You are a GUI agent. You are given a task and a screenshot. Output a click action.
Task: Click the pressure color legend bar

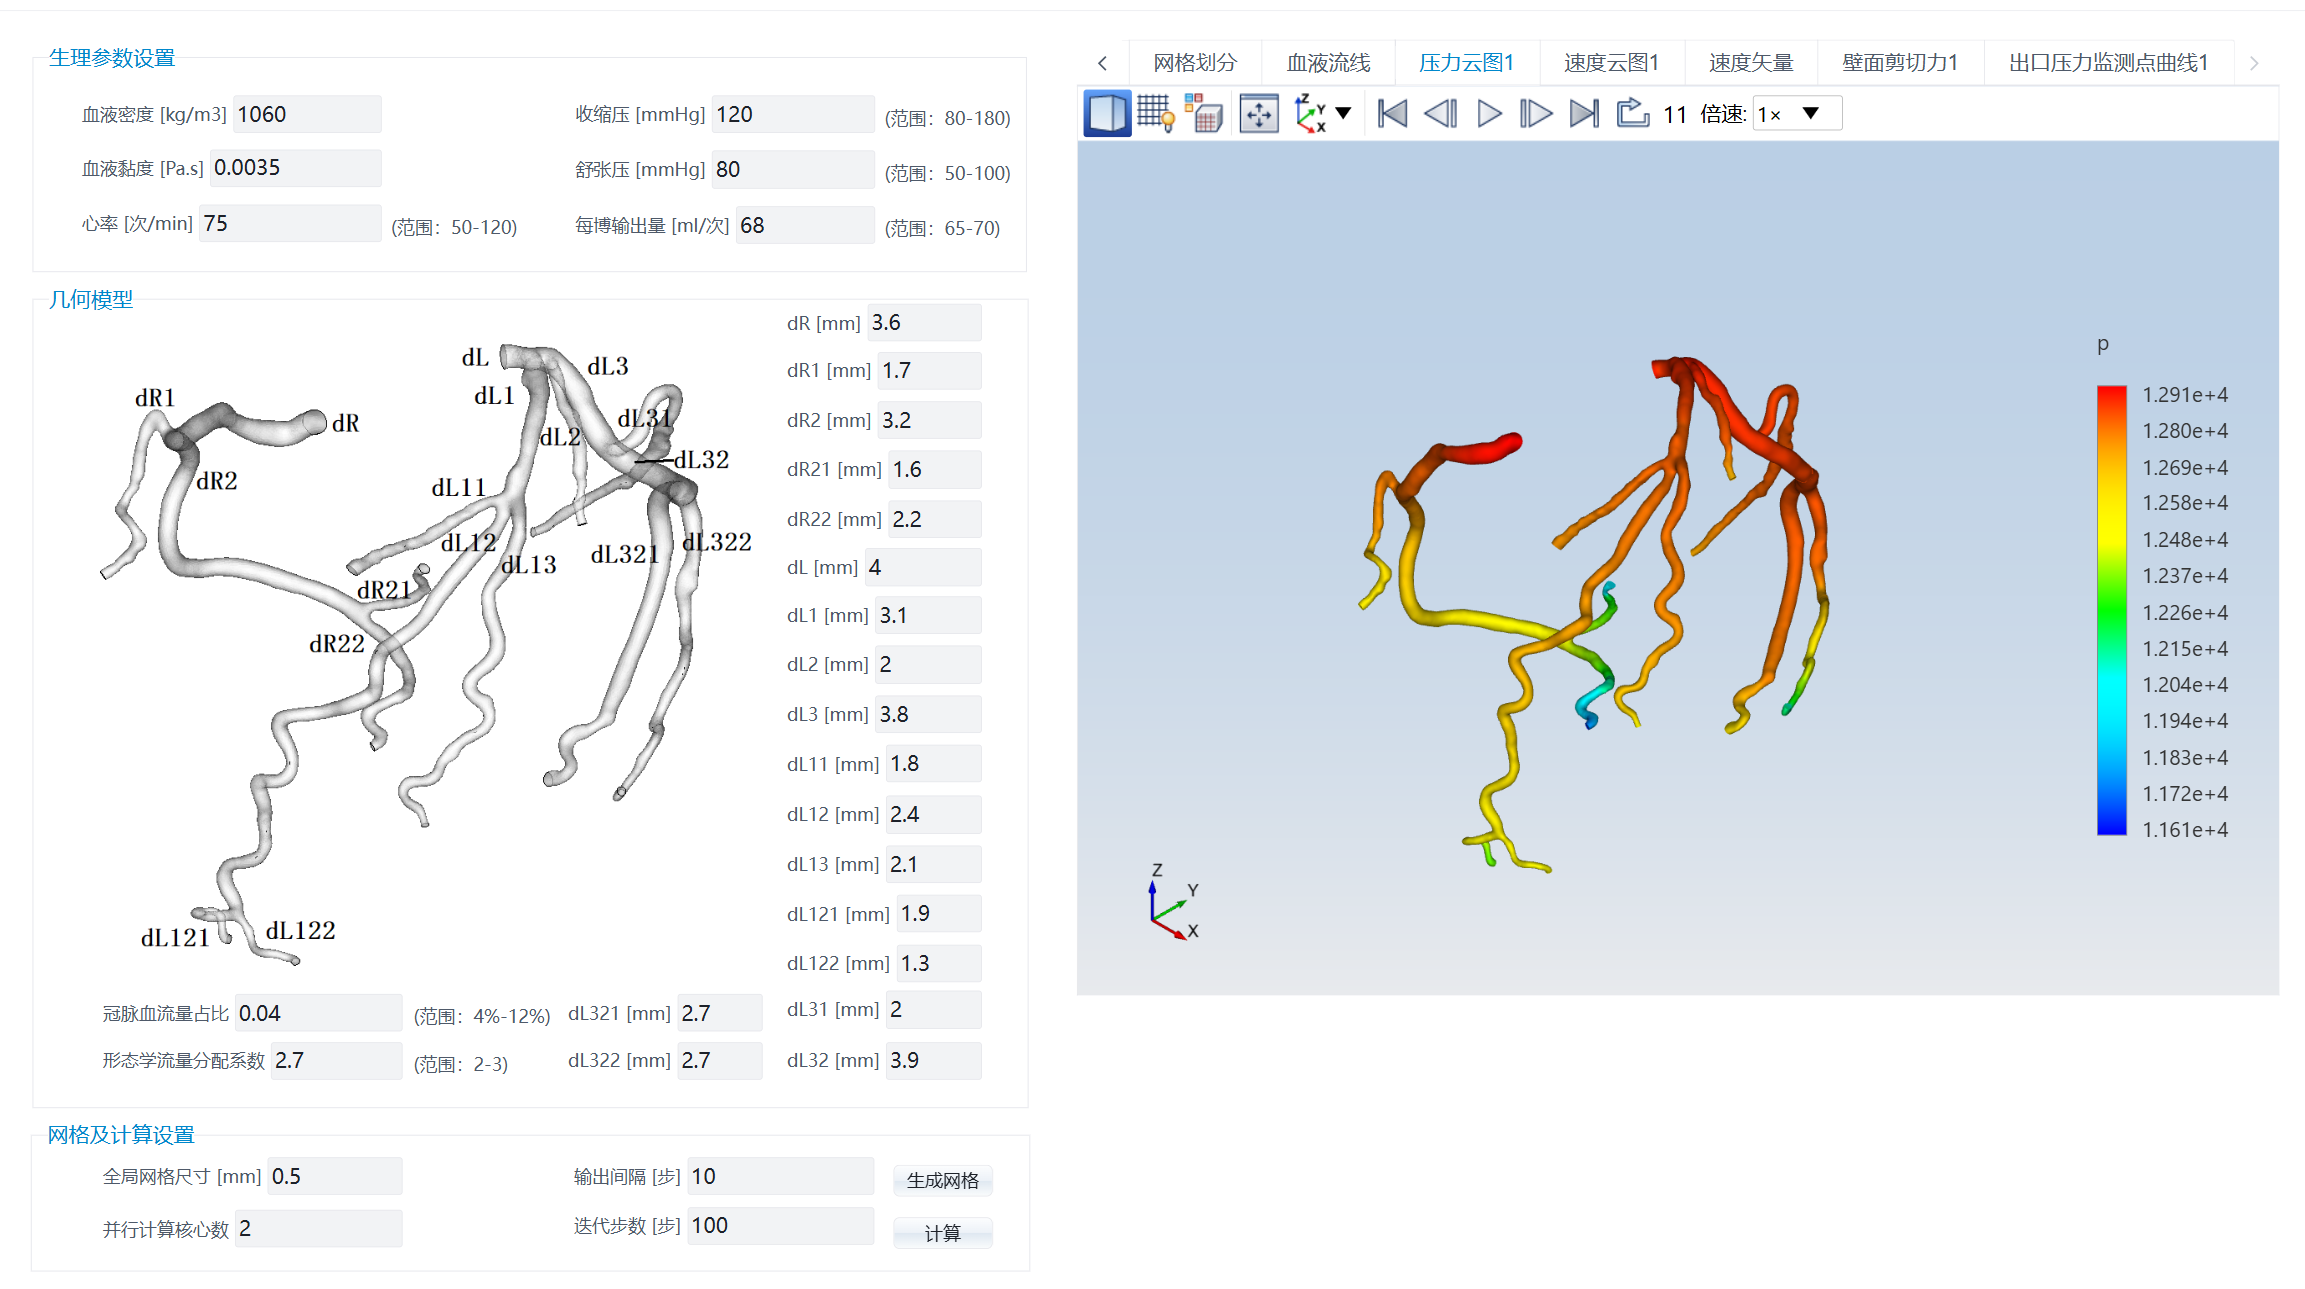point(2112,611)
